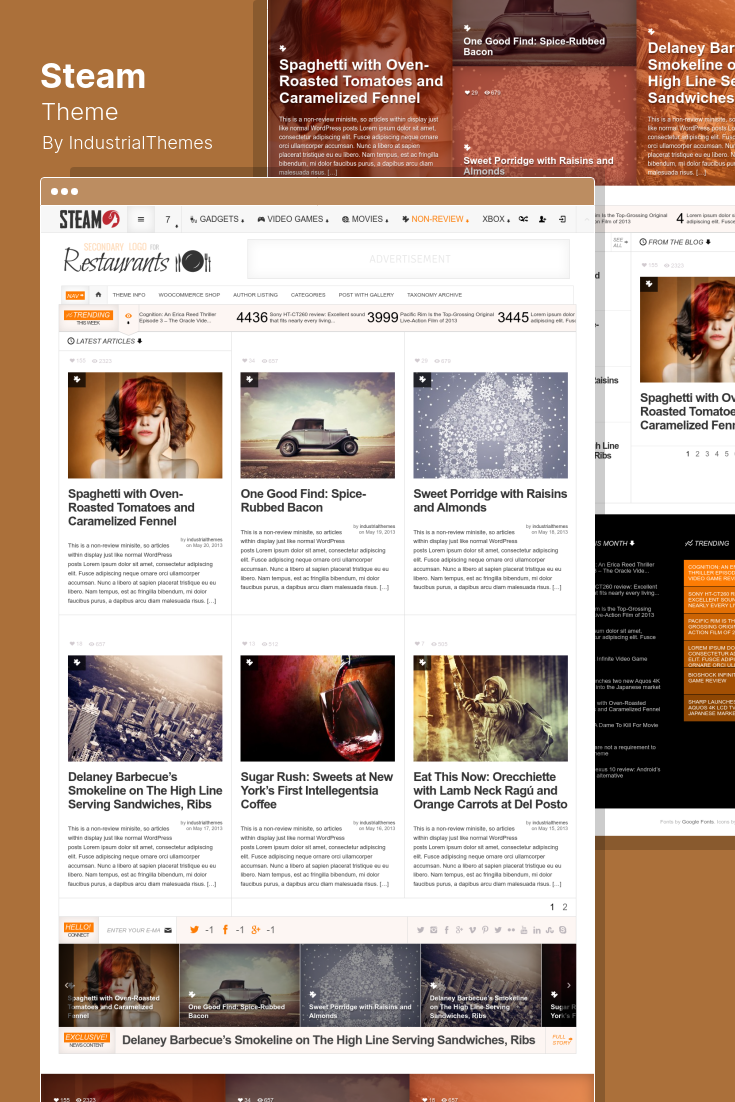Click the Enter Your E-Mail field
Screen dimensions: 735x1102
click(133, 931)
